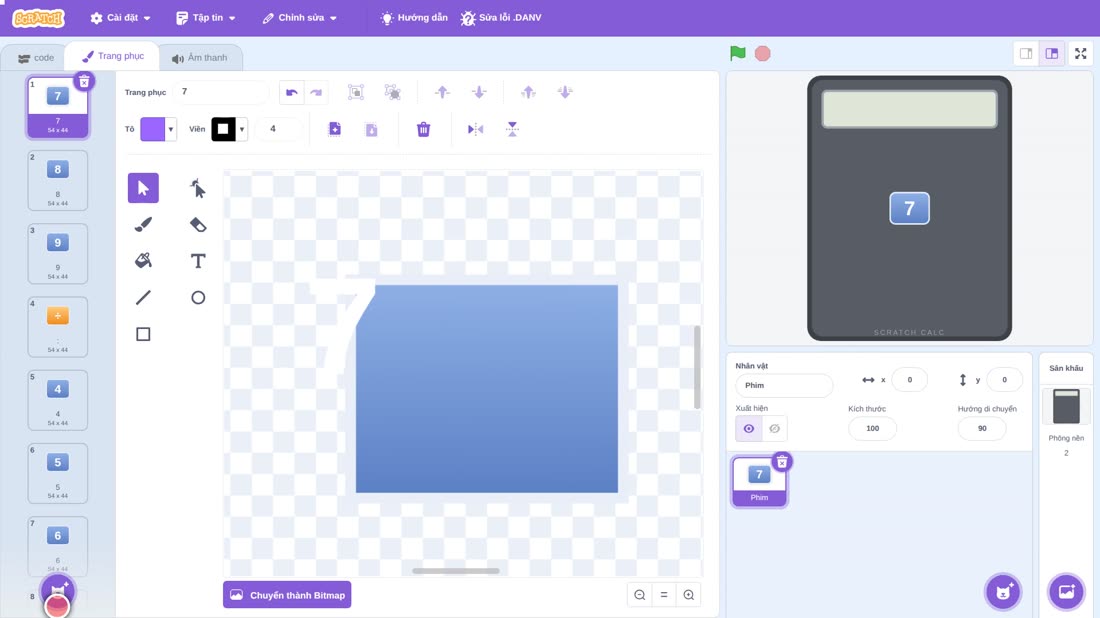The width and height of the screenshot is (1100, 618).
Task: Pick the Circle tool
Action: click(198, 297)
